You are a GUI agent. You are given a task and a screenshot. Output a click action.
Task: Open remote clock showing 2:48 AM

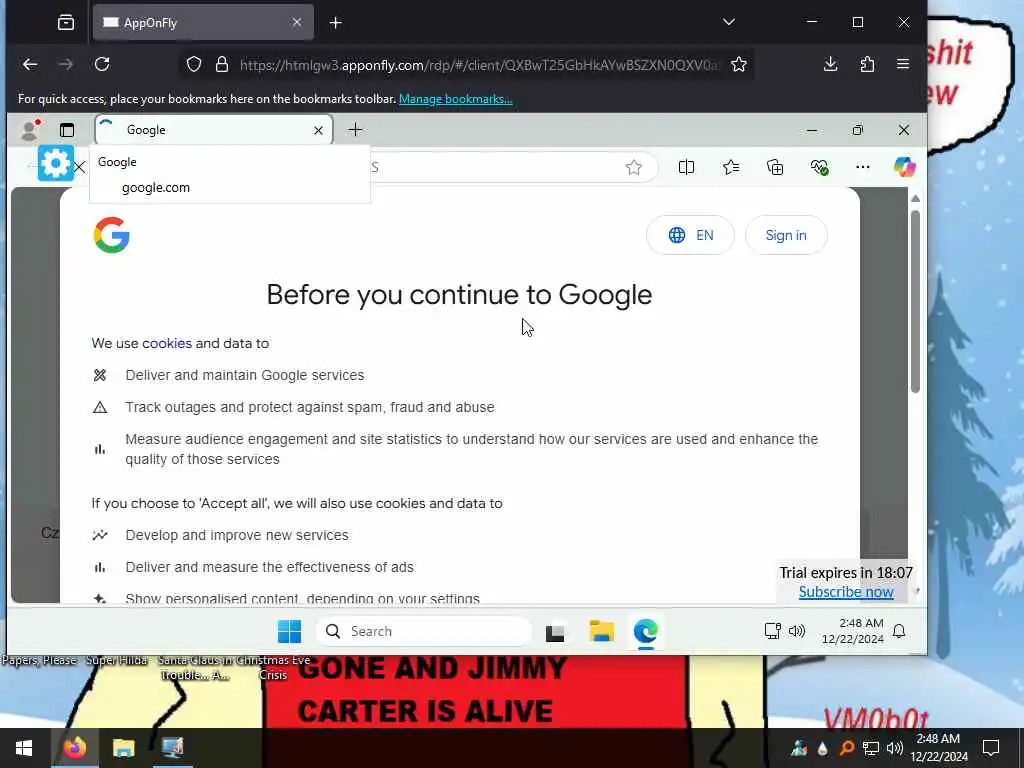[x=852, y=631]
